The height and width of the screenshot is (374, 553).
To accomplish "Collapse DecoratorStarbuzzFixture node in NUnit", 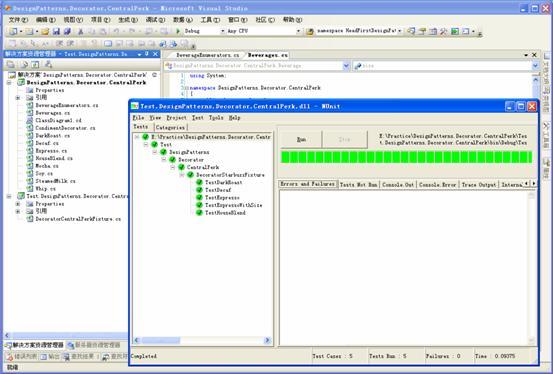I will (x=182, y=175).
